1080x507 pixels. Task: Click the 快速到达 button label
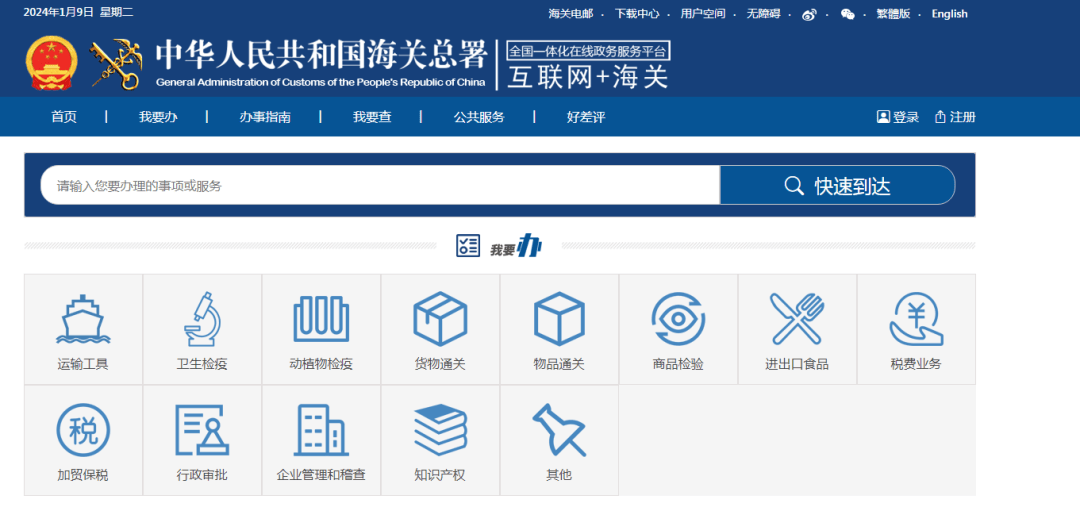853,186
